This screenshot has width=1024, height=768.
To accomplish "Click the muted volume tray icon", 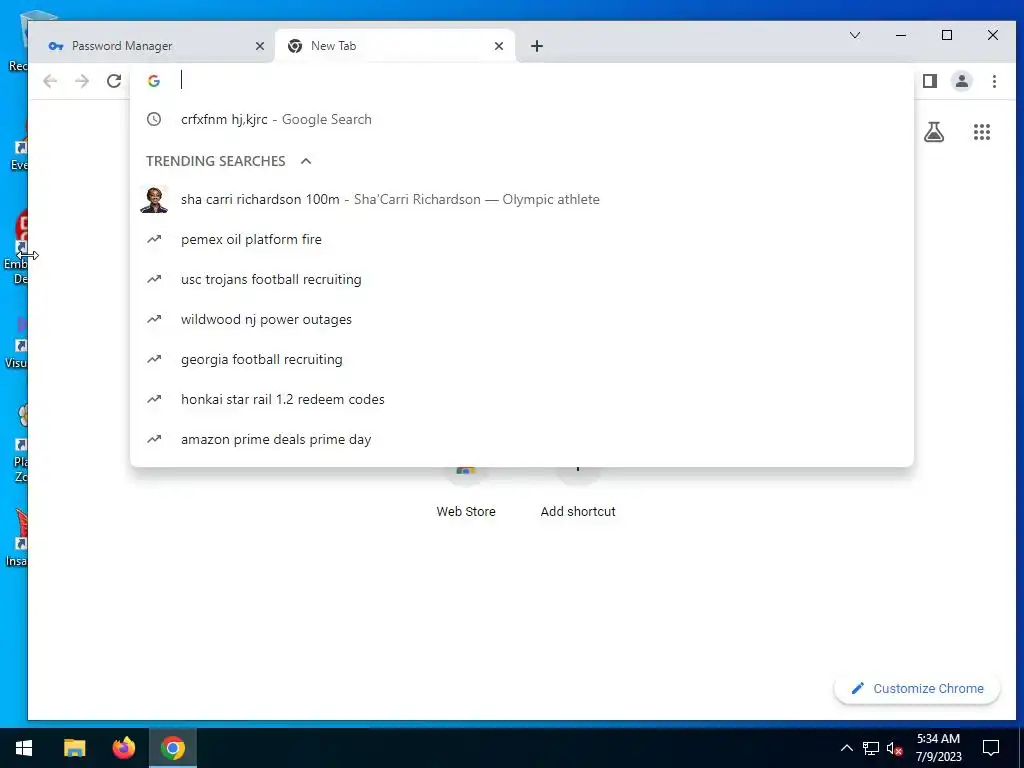I will click(x=895, y=748).
